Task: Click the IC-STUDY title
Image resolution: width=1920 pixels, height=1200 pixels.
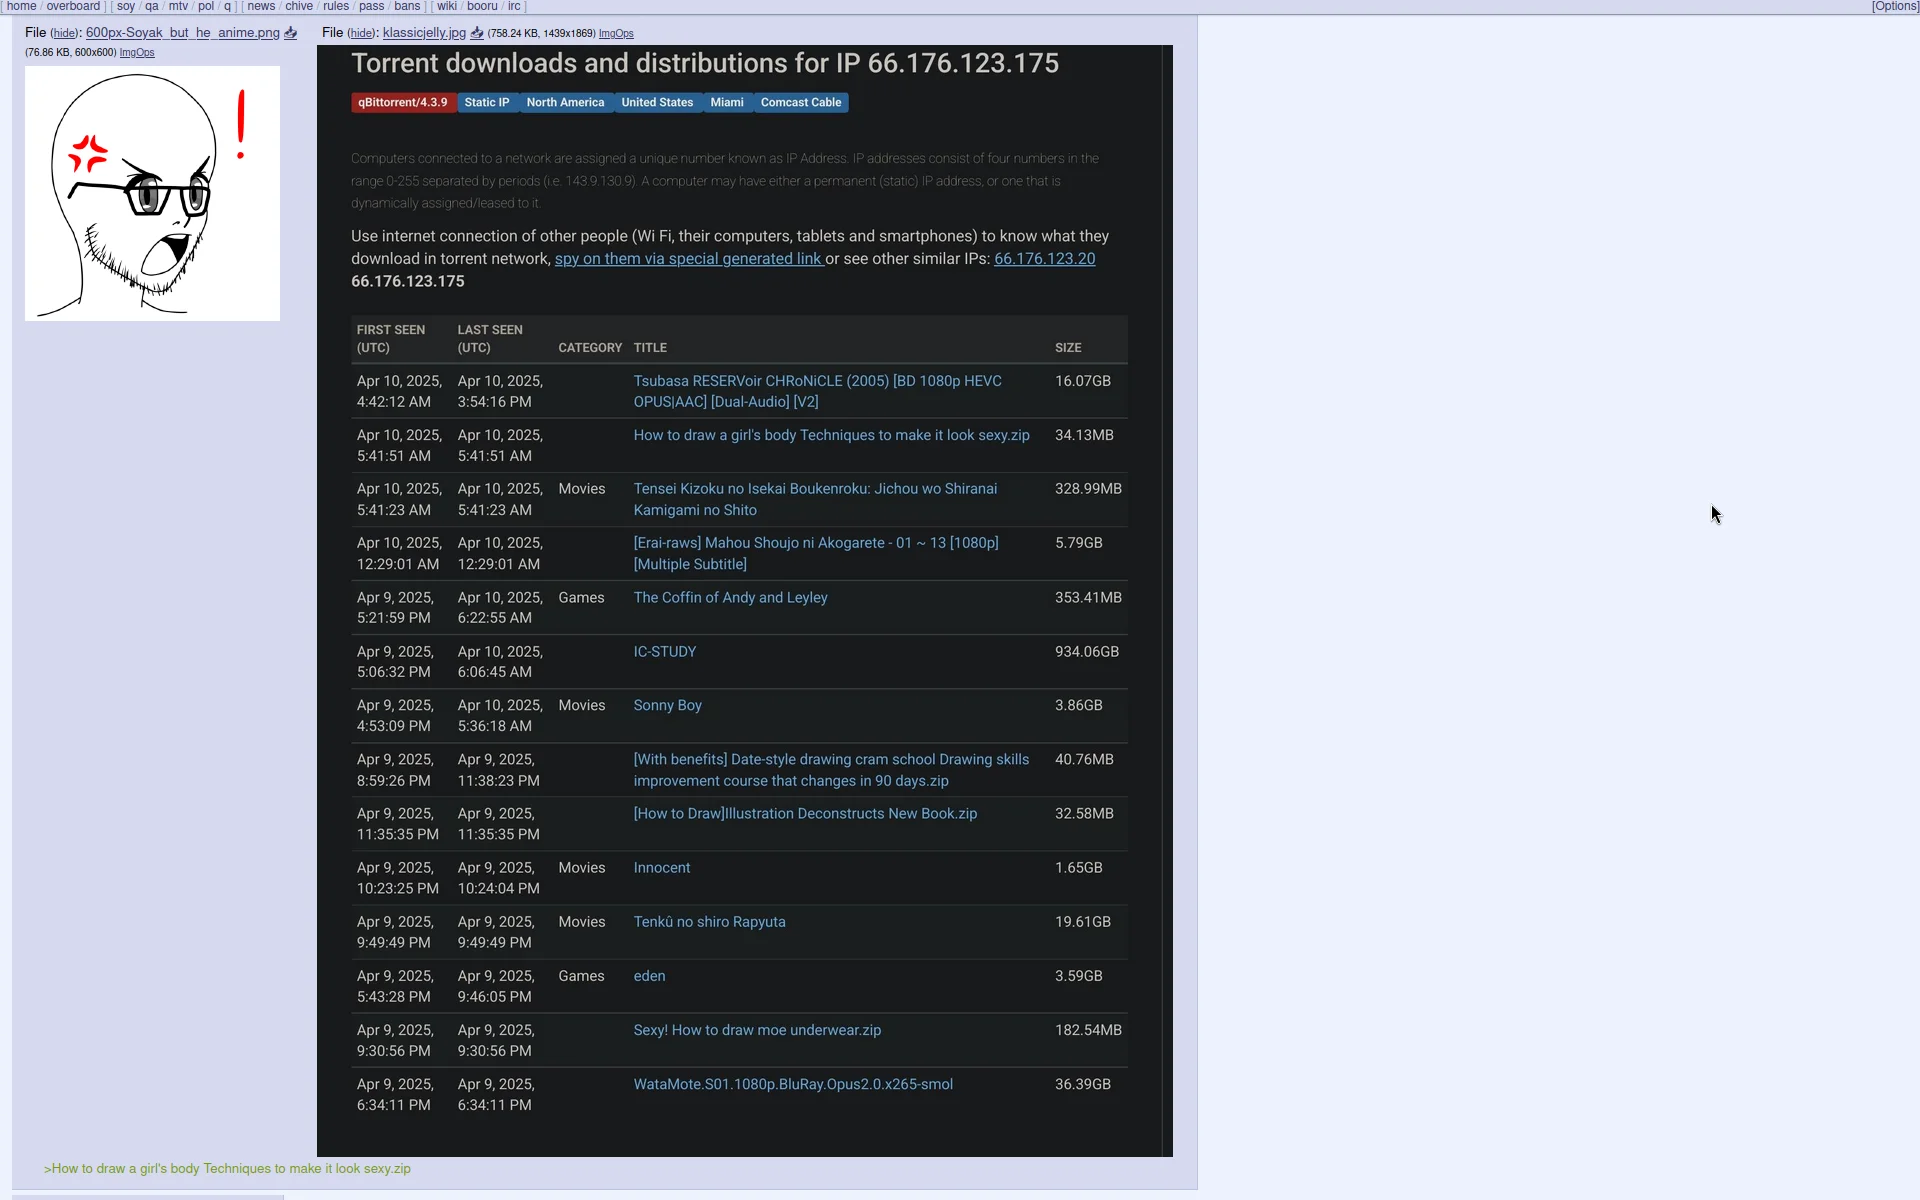Action: [x=664, y=652]
